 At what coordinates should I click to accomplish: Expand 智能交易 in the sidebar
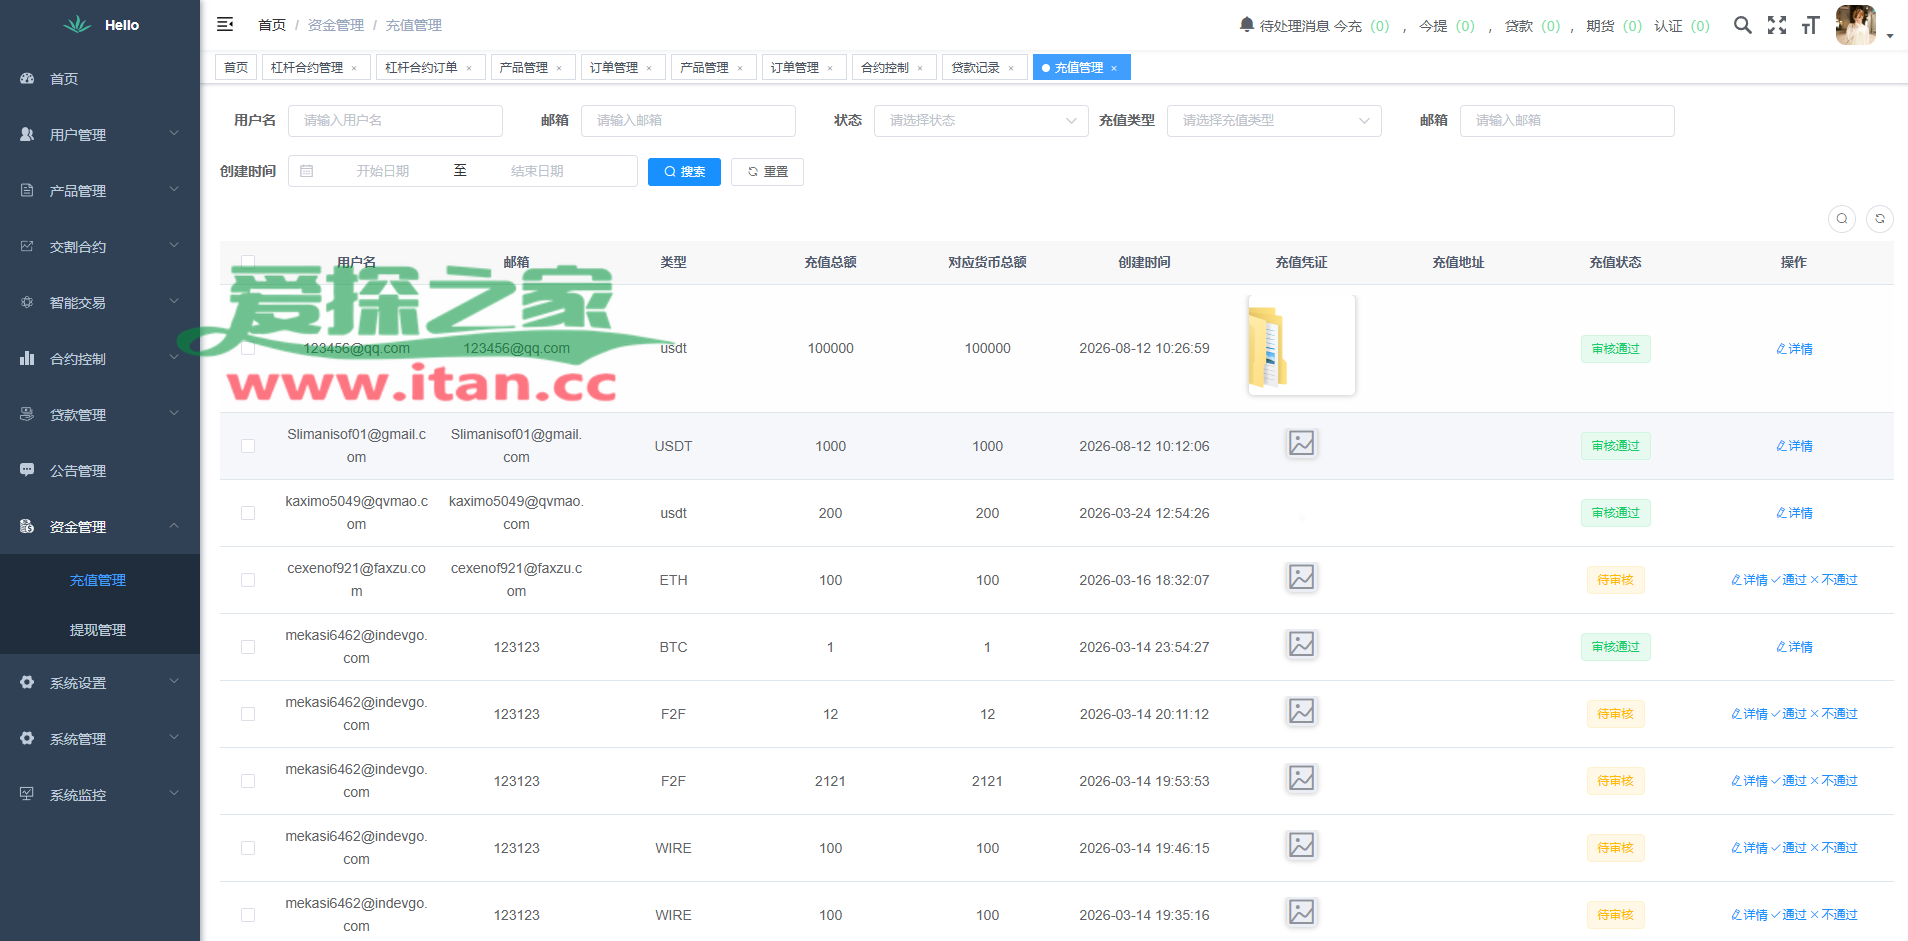tap(100, 302)
